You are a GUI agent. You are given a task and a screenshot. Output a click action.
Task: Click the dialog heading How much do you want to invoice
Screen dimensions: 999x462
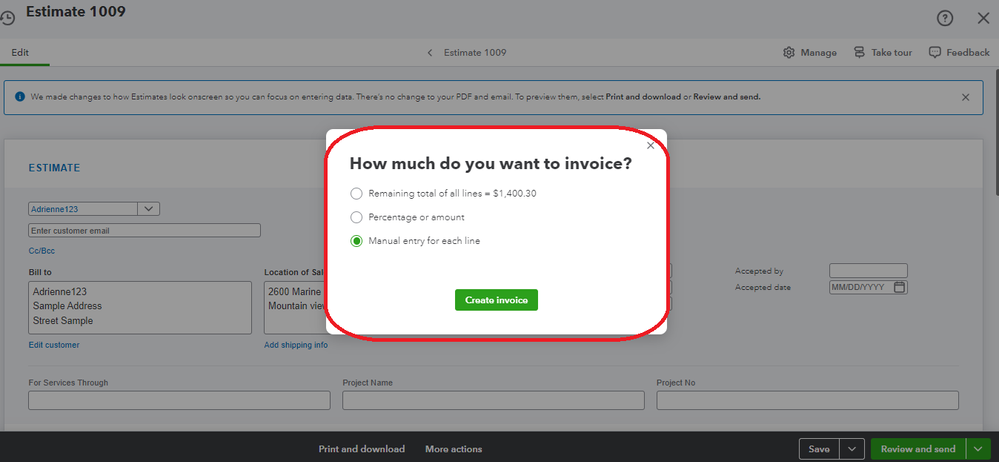click(x=491, y=164)
